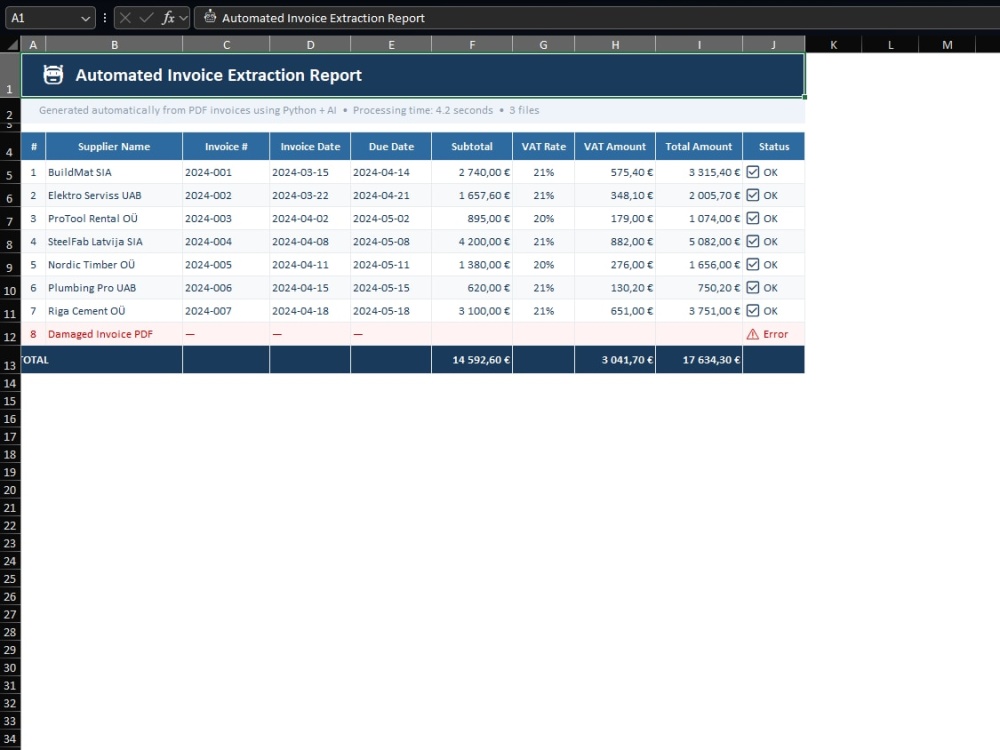Click the total subtotal 14 592,60 € cell
The width and height of the screenshot is (1000, 750).
pos(472,360)
